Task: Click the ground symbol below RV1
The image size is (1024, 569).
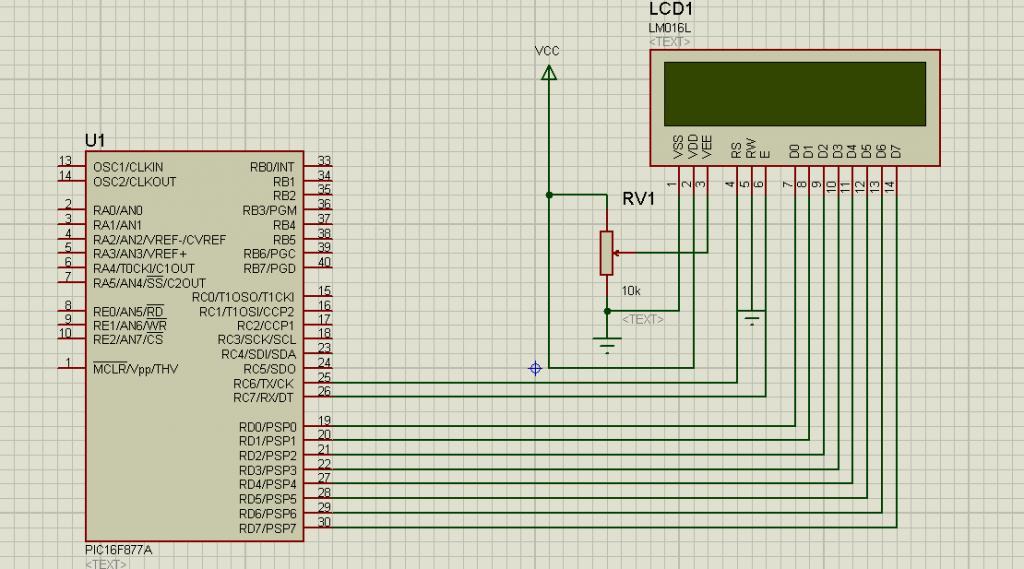Action: 607,345
